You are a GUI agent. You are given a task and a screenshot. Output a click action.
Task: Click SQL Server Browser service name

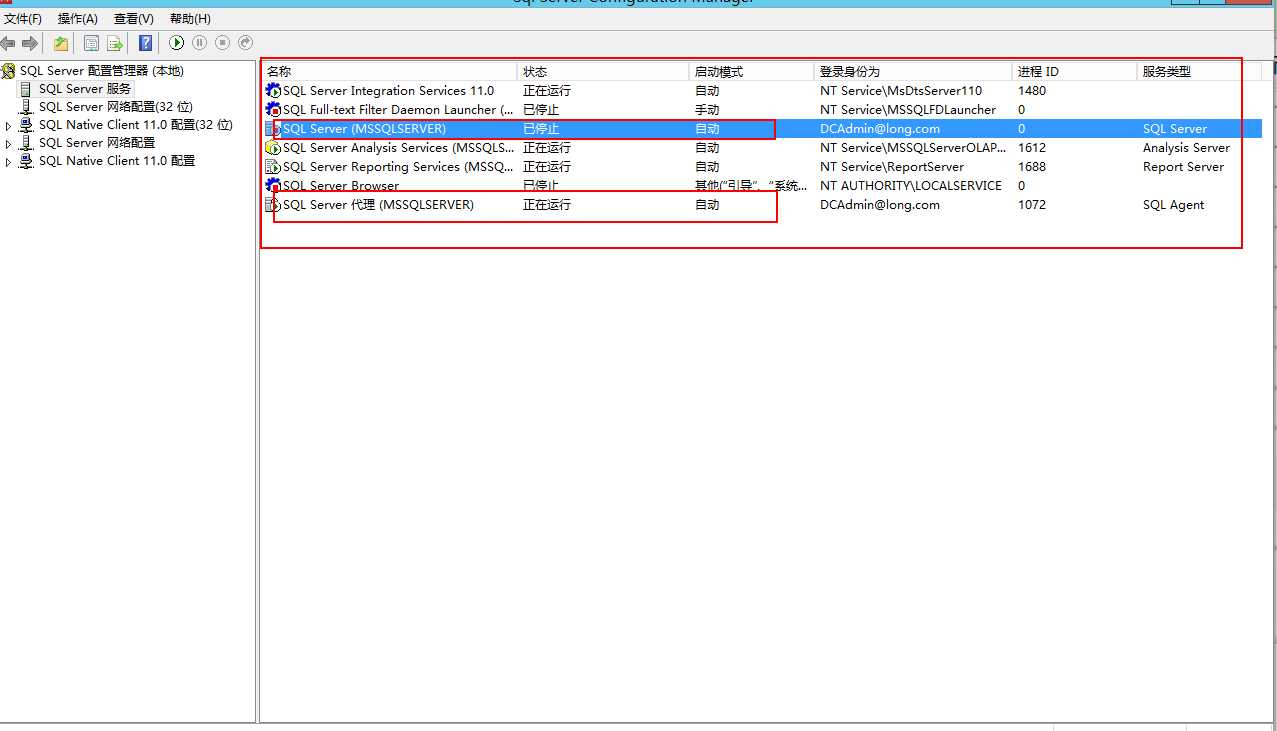coord(341,186)
